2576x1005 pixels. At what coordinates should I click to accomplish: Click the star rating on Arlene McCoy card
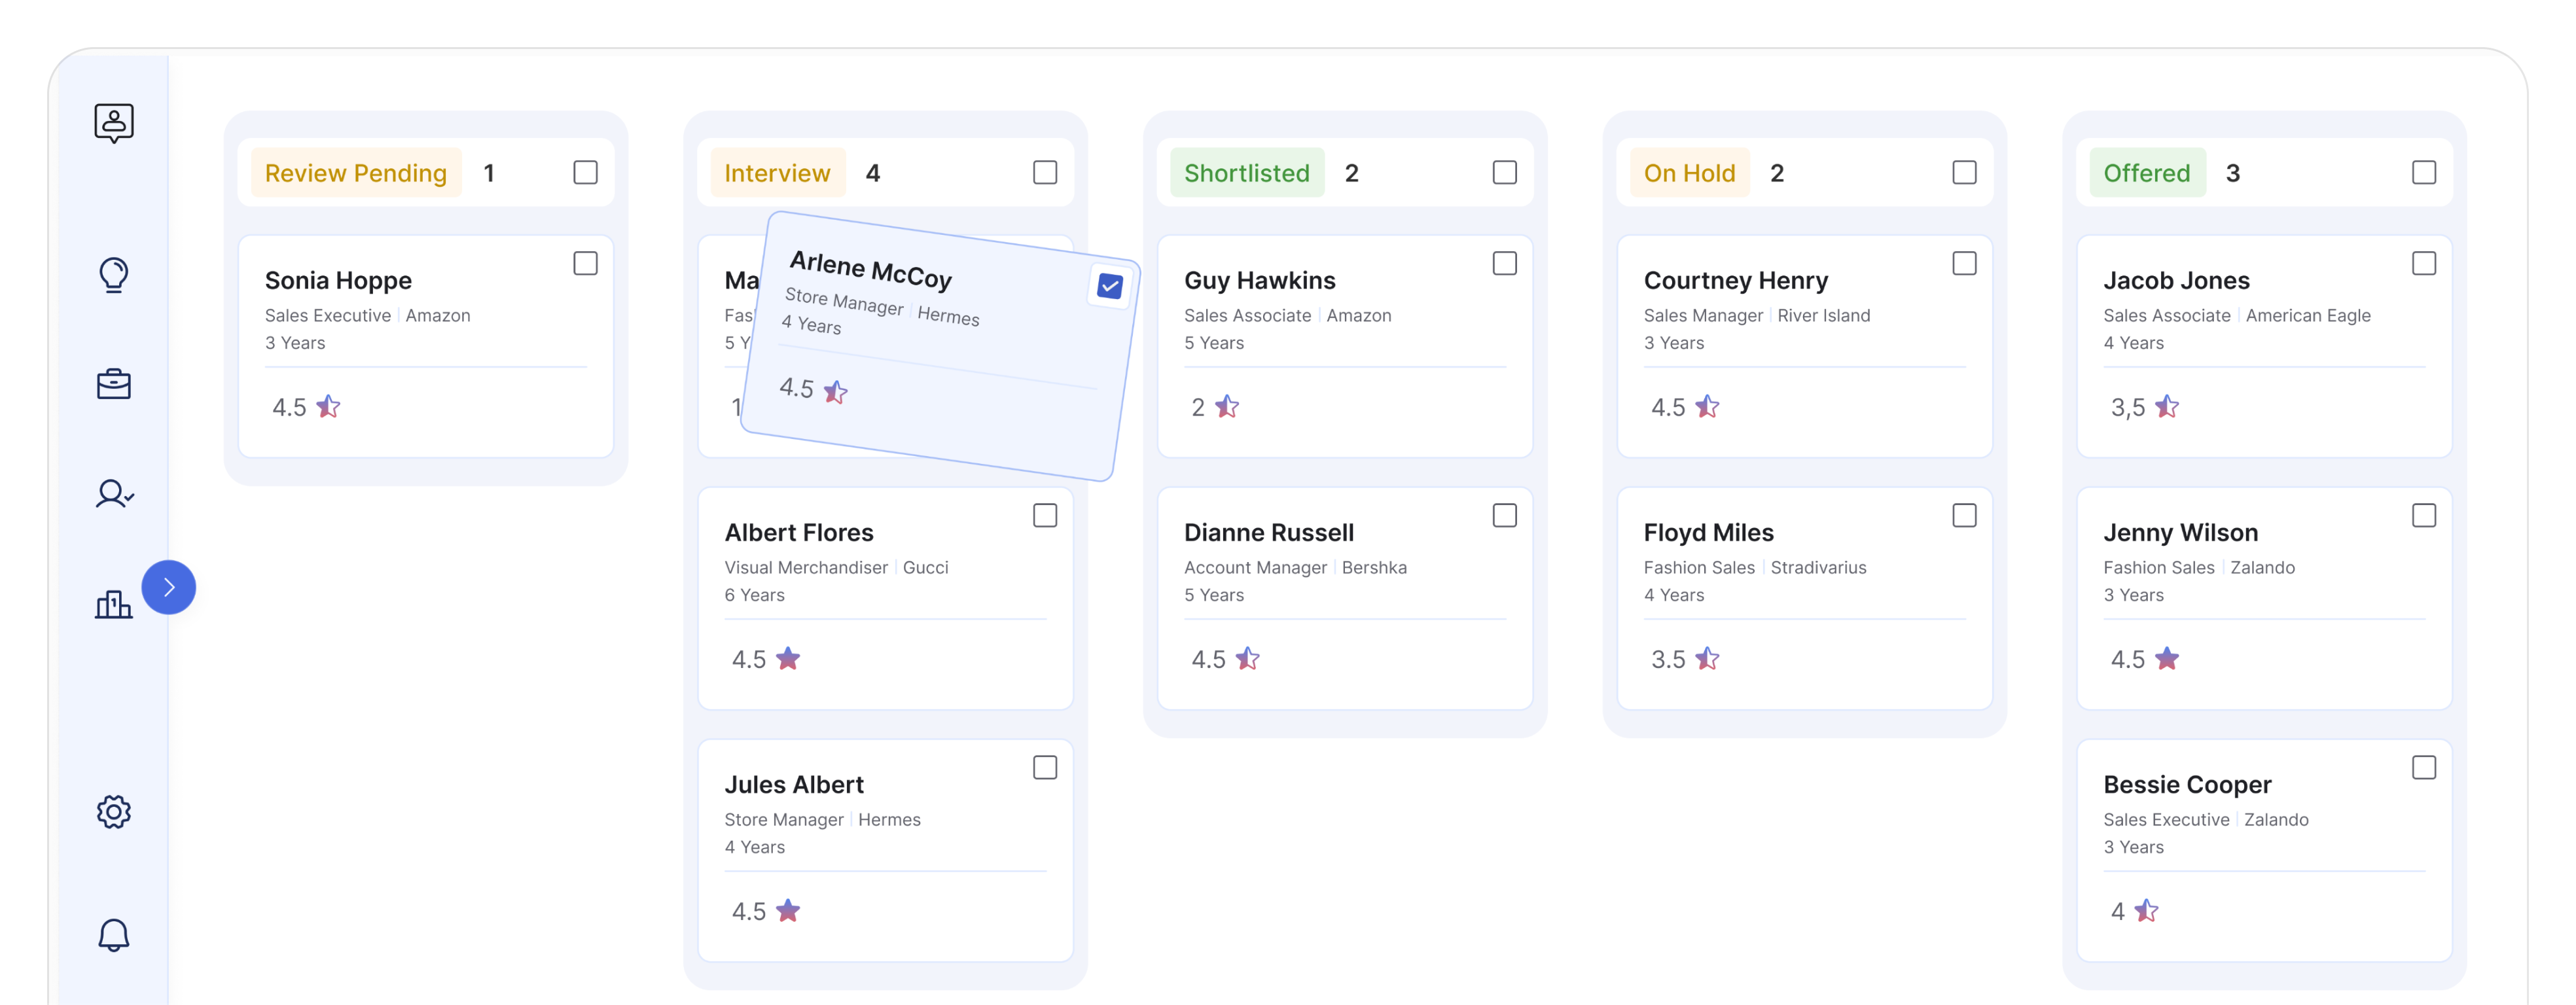836,392
